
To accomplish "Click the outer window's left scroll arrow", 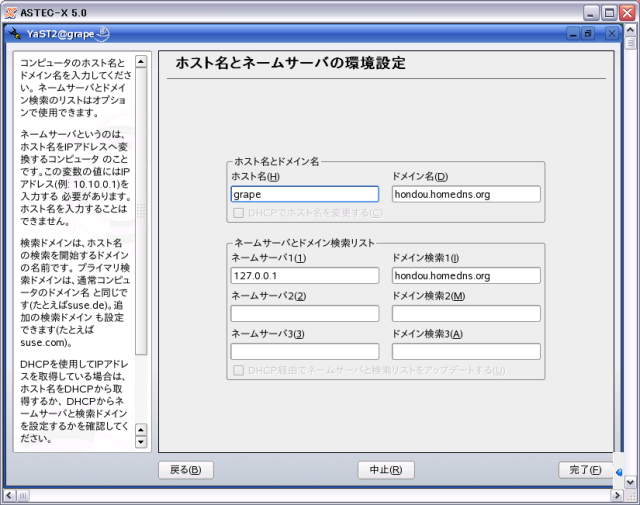I will [9, 494].
